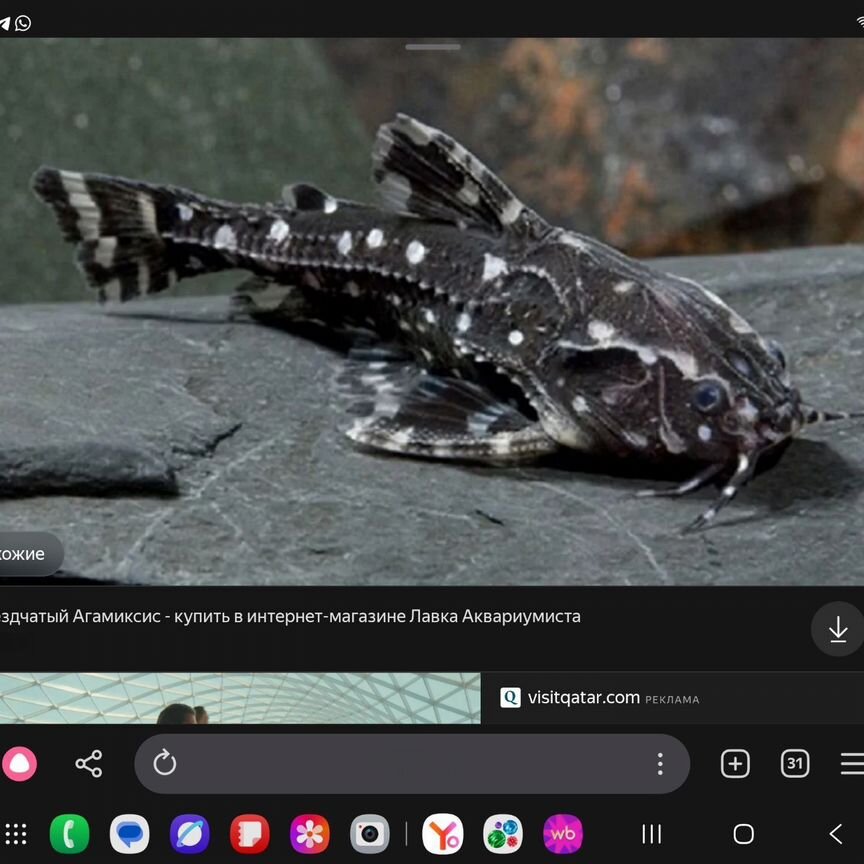Image resolution: width=864 pixels, height=864 pixels.
Task: Open the Лавка Аквариумиста image source link
Action: (290, 616)
